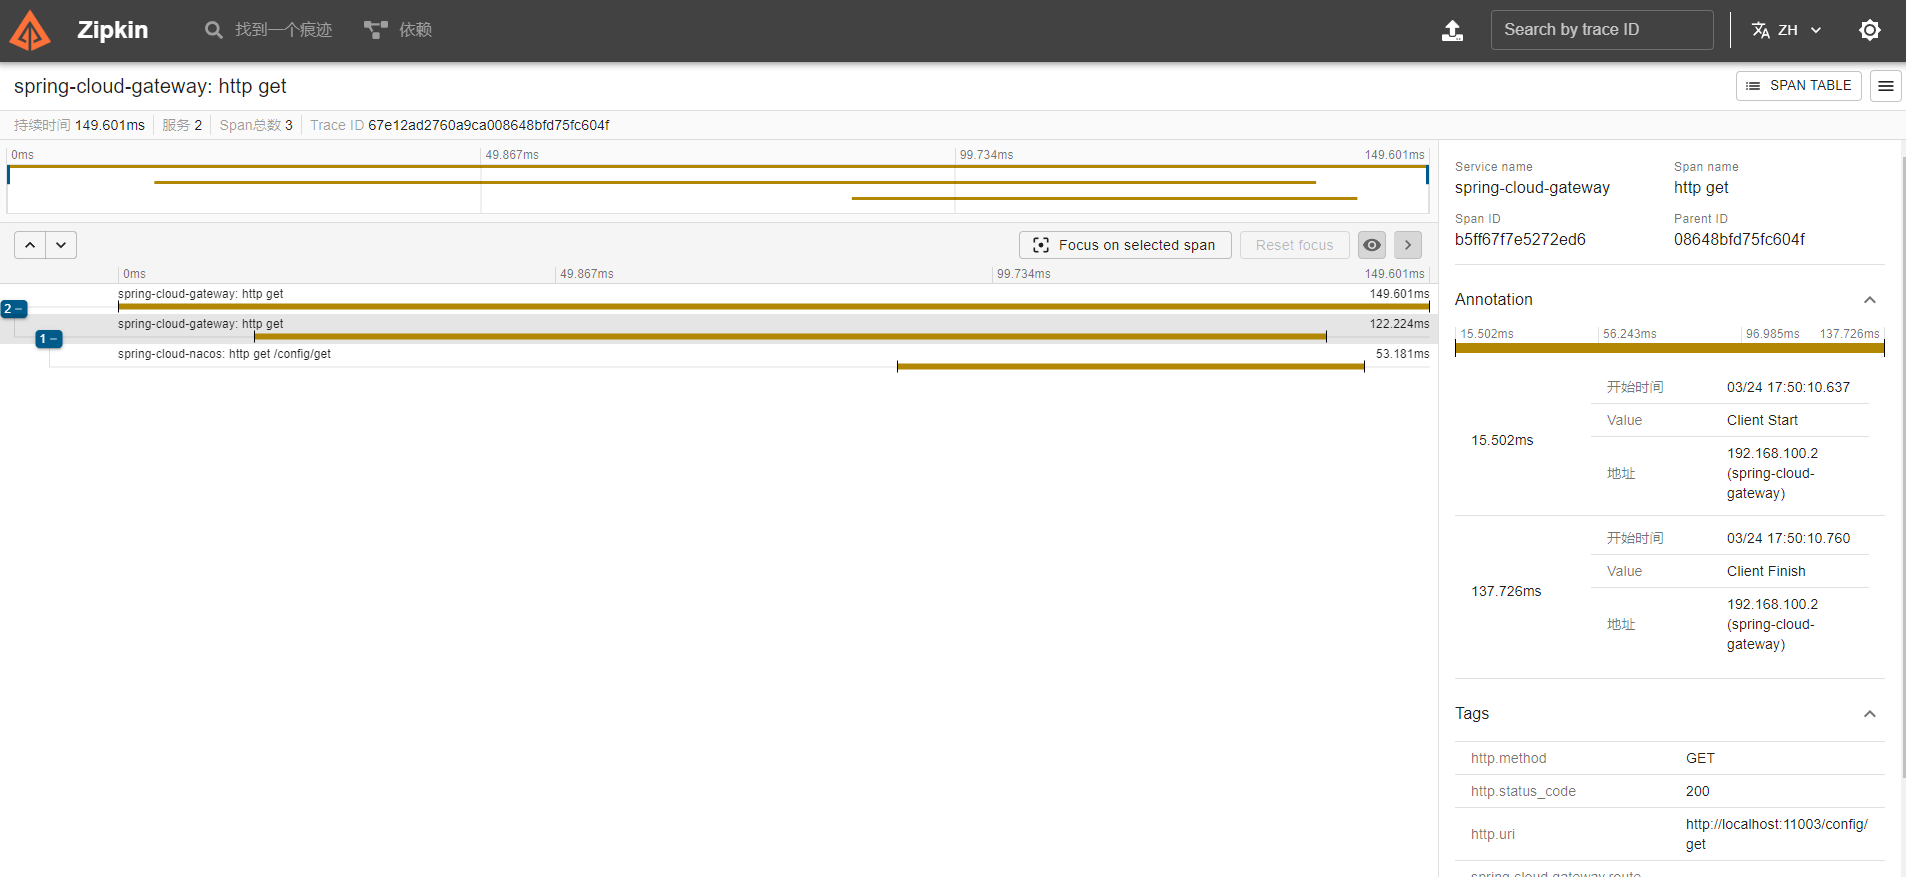The height and width of the screenshot is (877, 1906).
Task: Select the spring-cloud-nacos span bar
Action: [x=1130, y=367]
